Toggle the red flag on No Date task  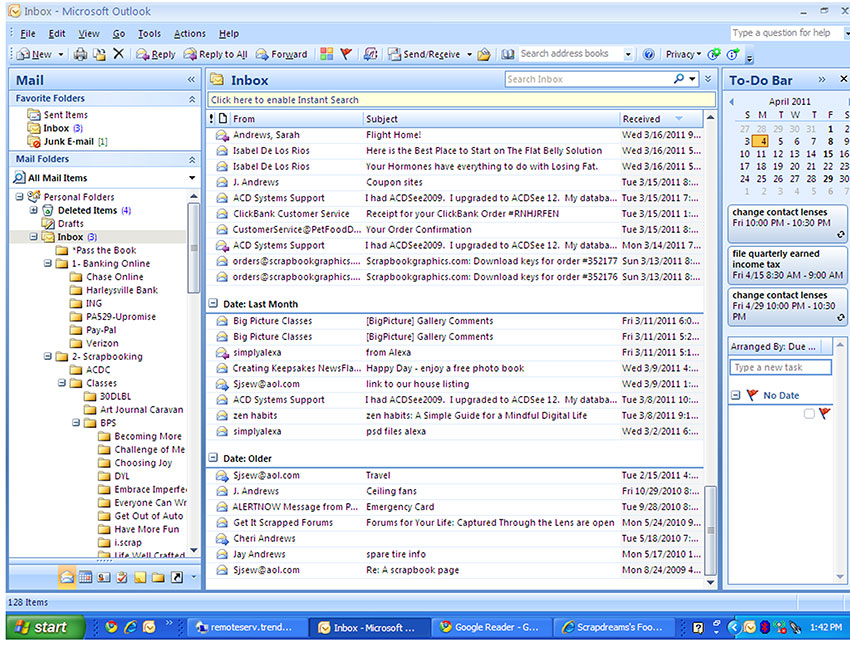825,414
